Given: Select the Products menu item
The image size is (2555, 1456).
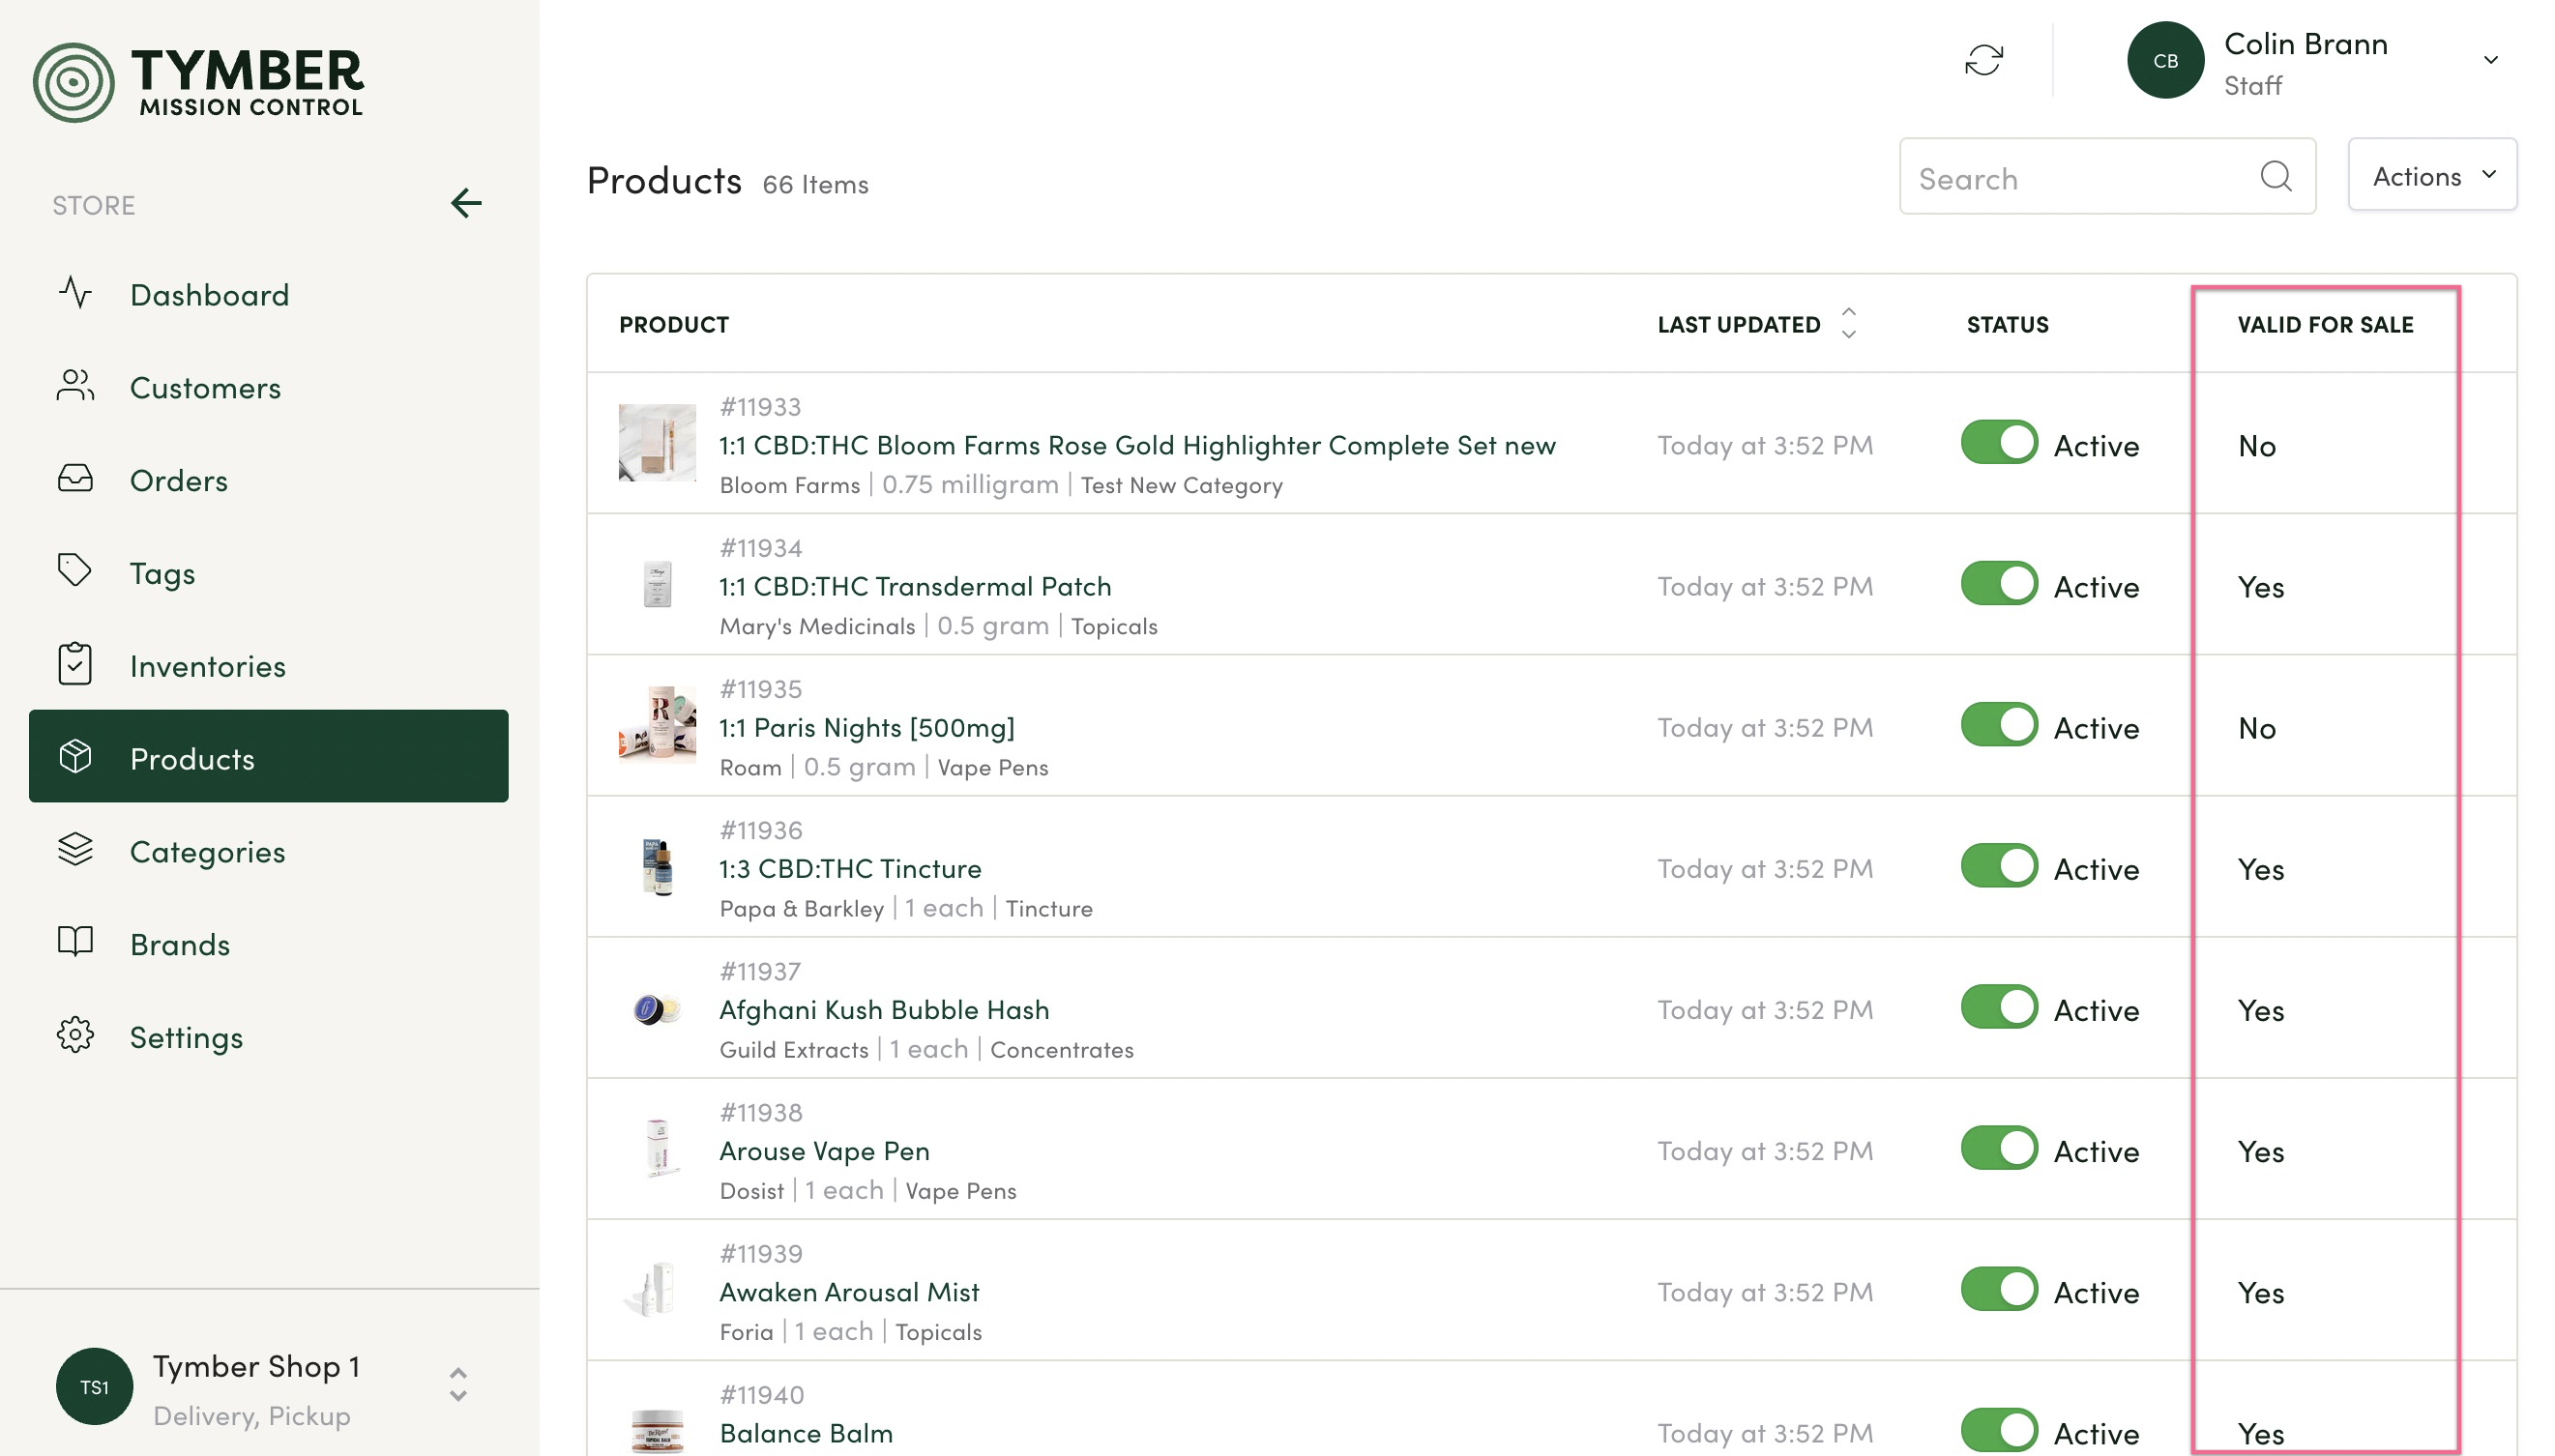Looking at the screenshot, I should 269,757.
